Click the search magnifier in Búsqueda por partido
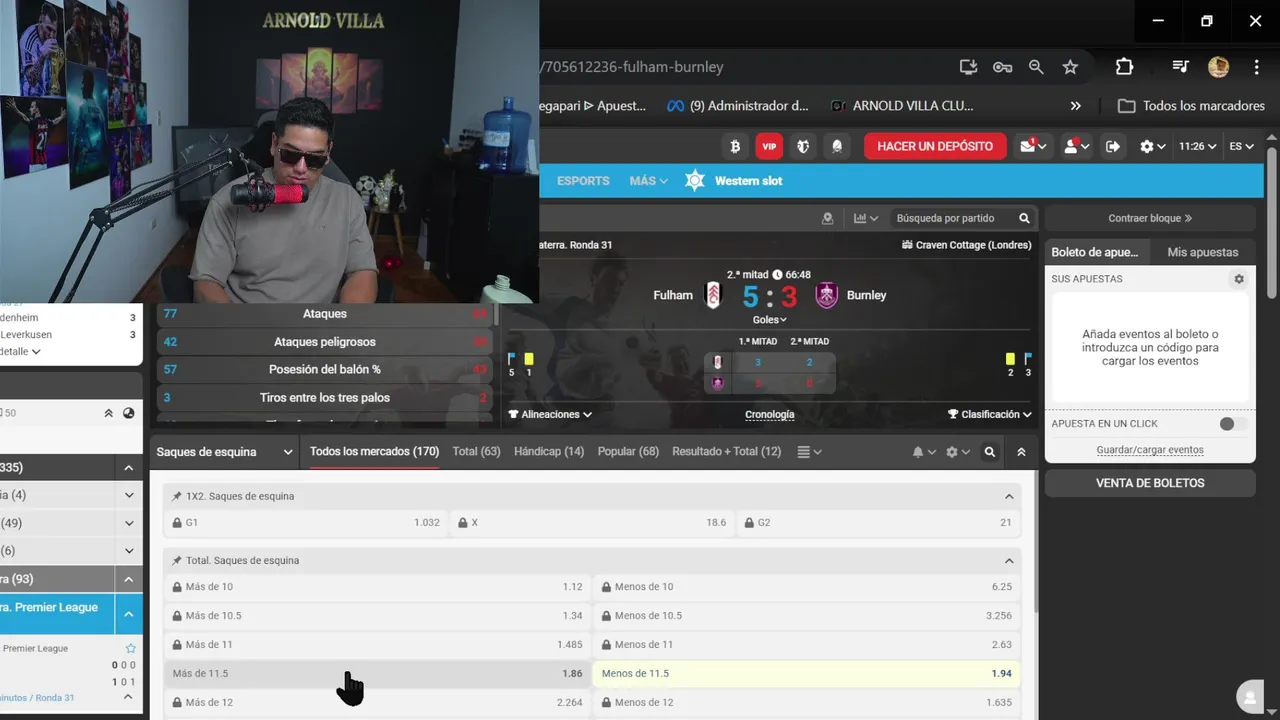 [1024, 218]
